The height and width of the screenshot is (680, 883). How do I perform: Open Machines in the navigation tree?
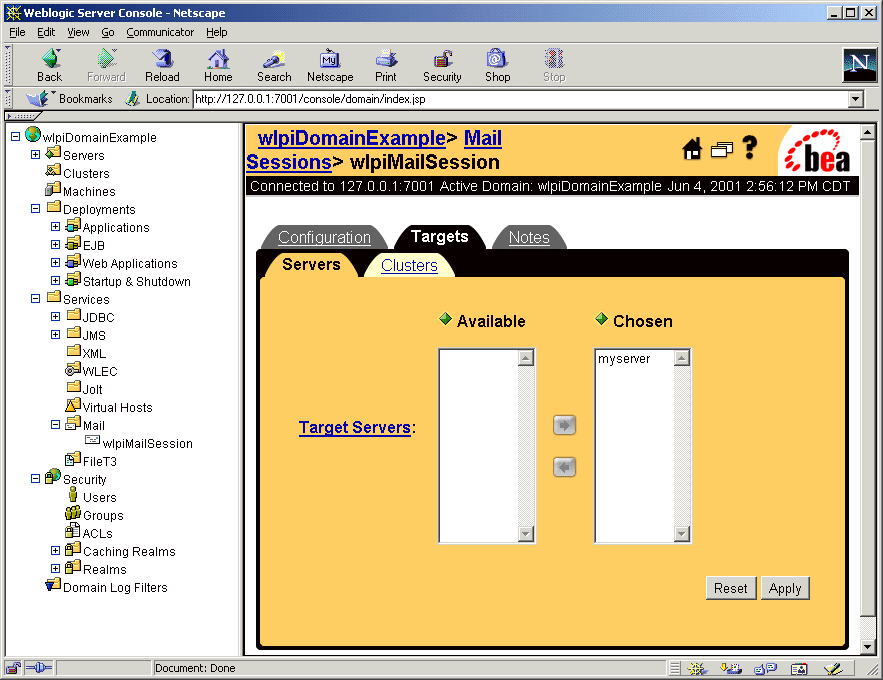89,191
